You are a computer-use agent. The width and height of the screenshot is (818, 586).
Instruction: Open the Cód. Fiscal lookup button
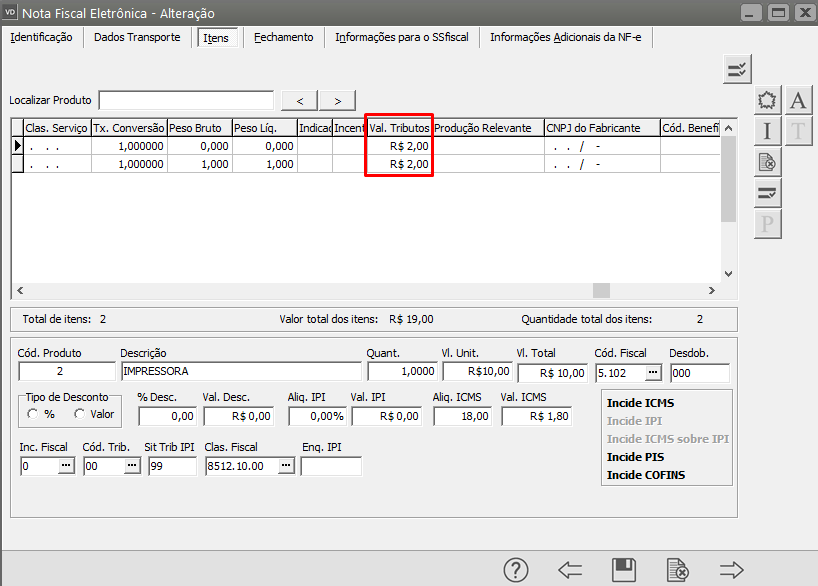(x=653, y=372)
